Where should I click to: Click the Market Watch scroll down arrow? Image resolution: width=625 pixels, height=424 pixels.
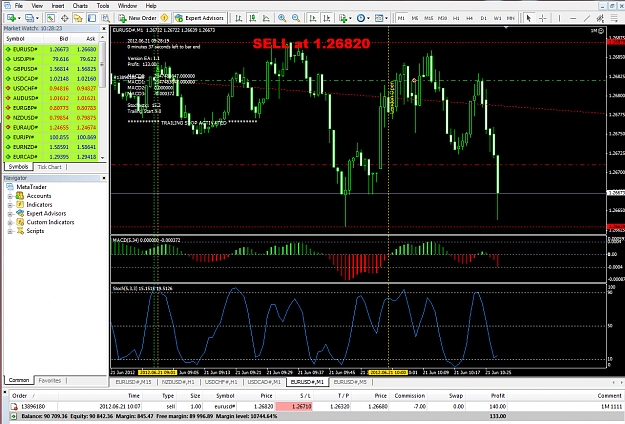tap(102, 157)
